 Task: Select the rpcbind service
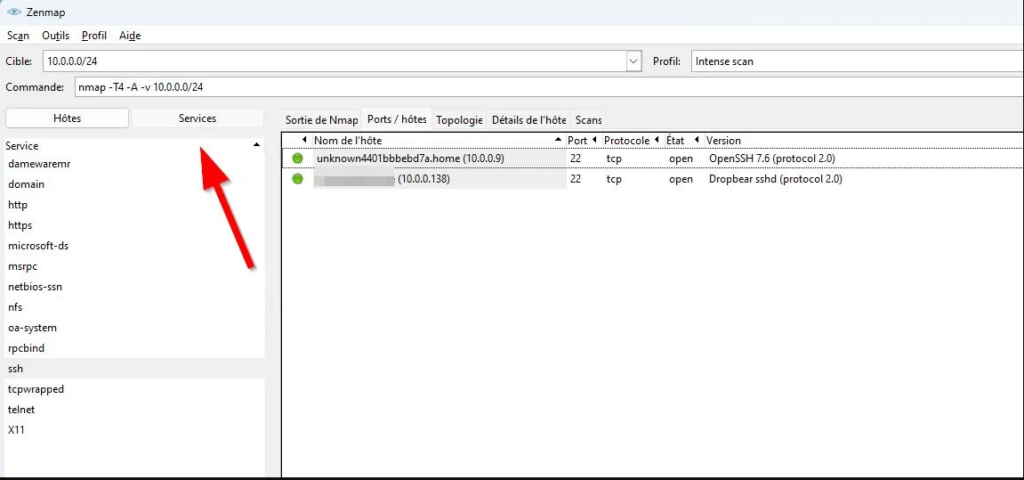(x=135, y=348)
